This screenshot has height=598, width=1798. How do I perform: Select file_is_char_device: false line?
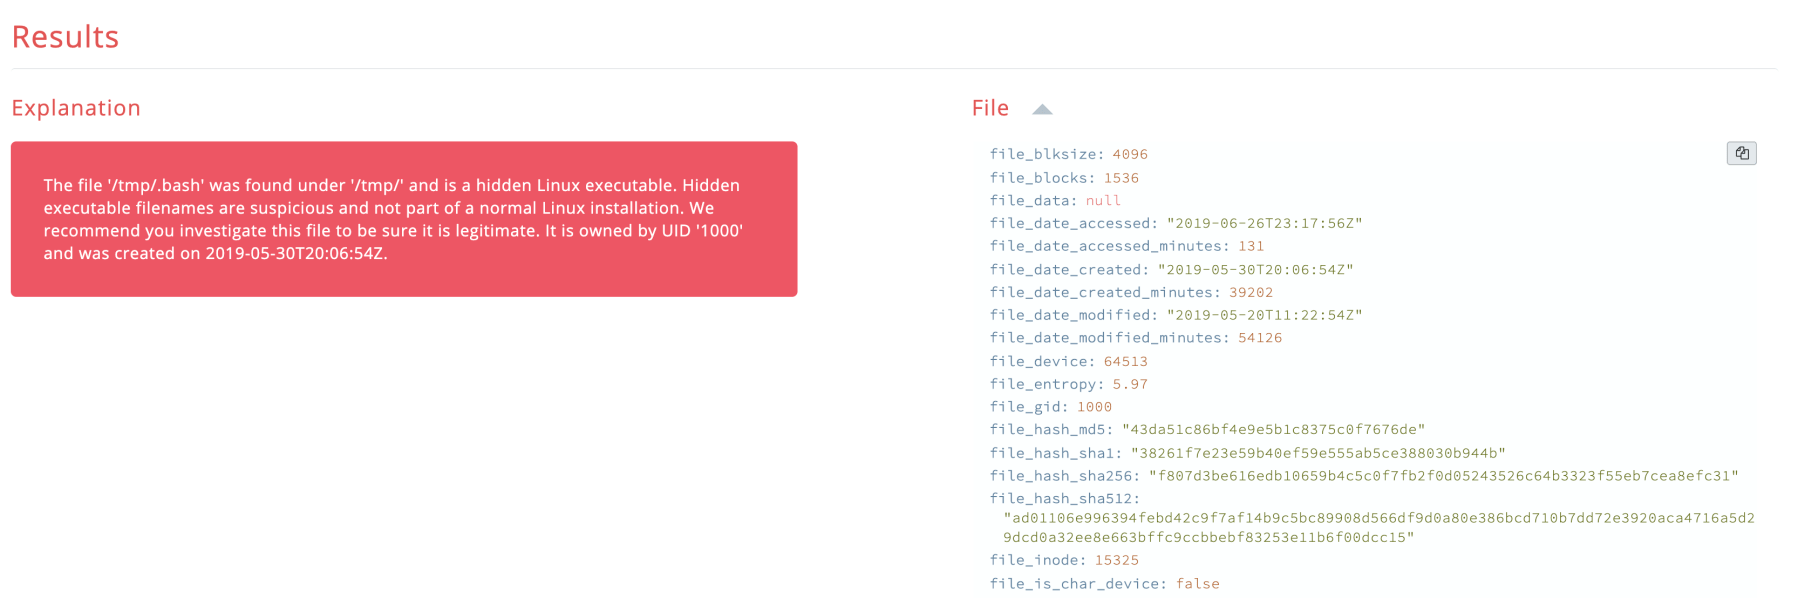(x=1105, y=584)
